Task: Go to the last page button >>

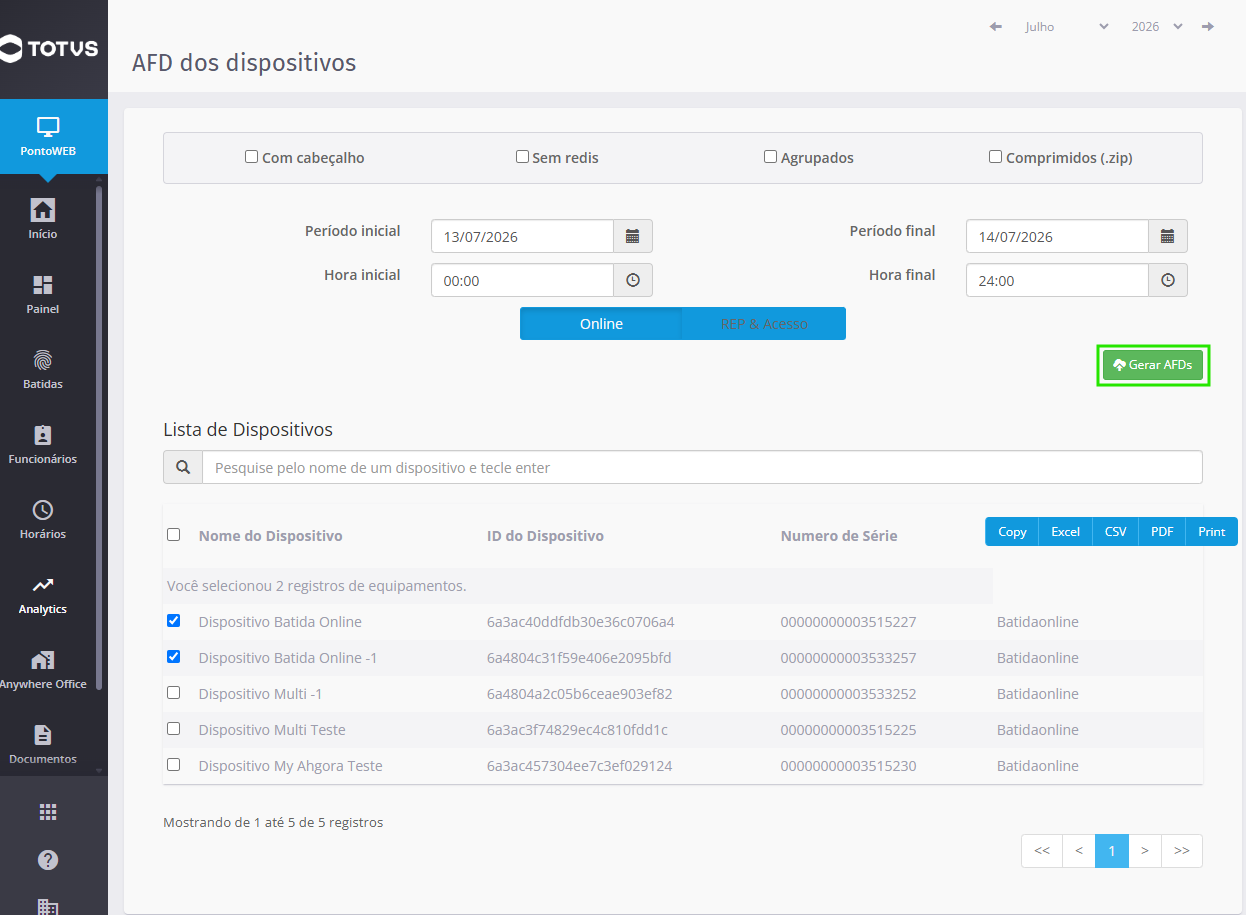Action: 1182,851
